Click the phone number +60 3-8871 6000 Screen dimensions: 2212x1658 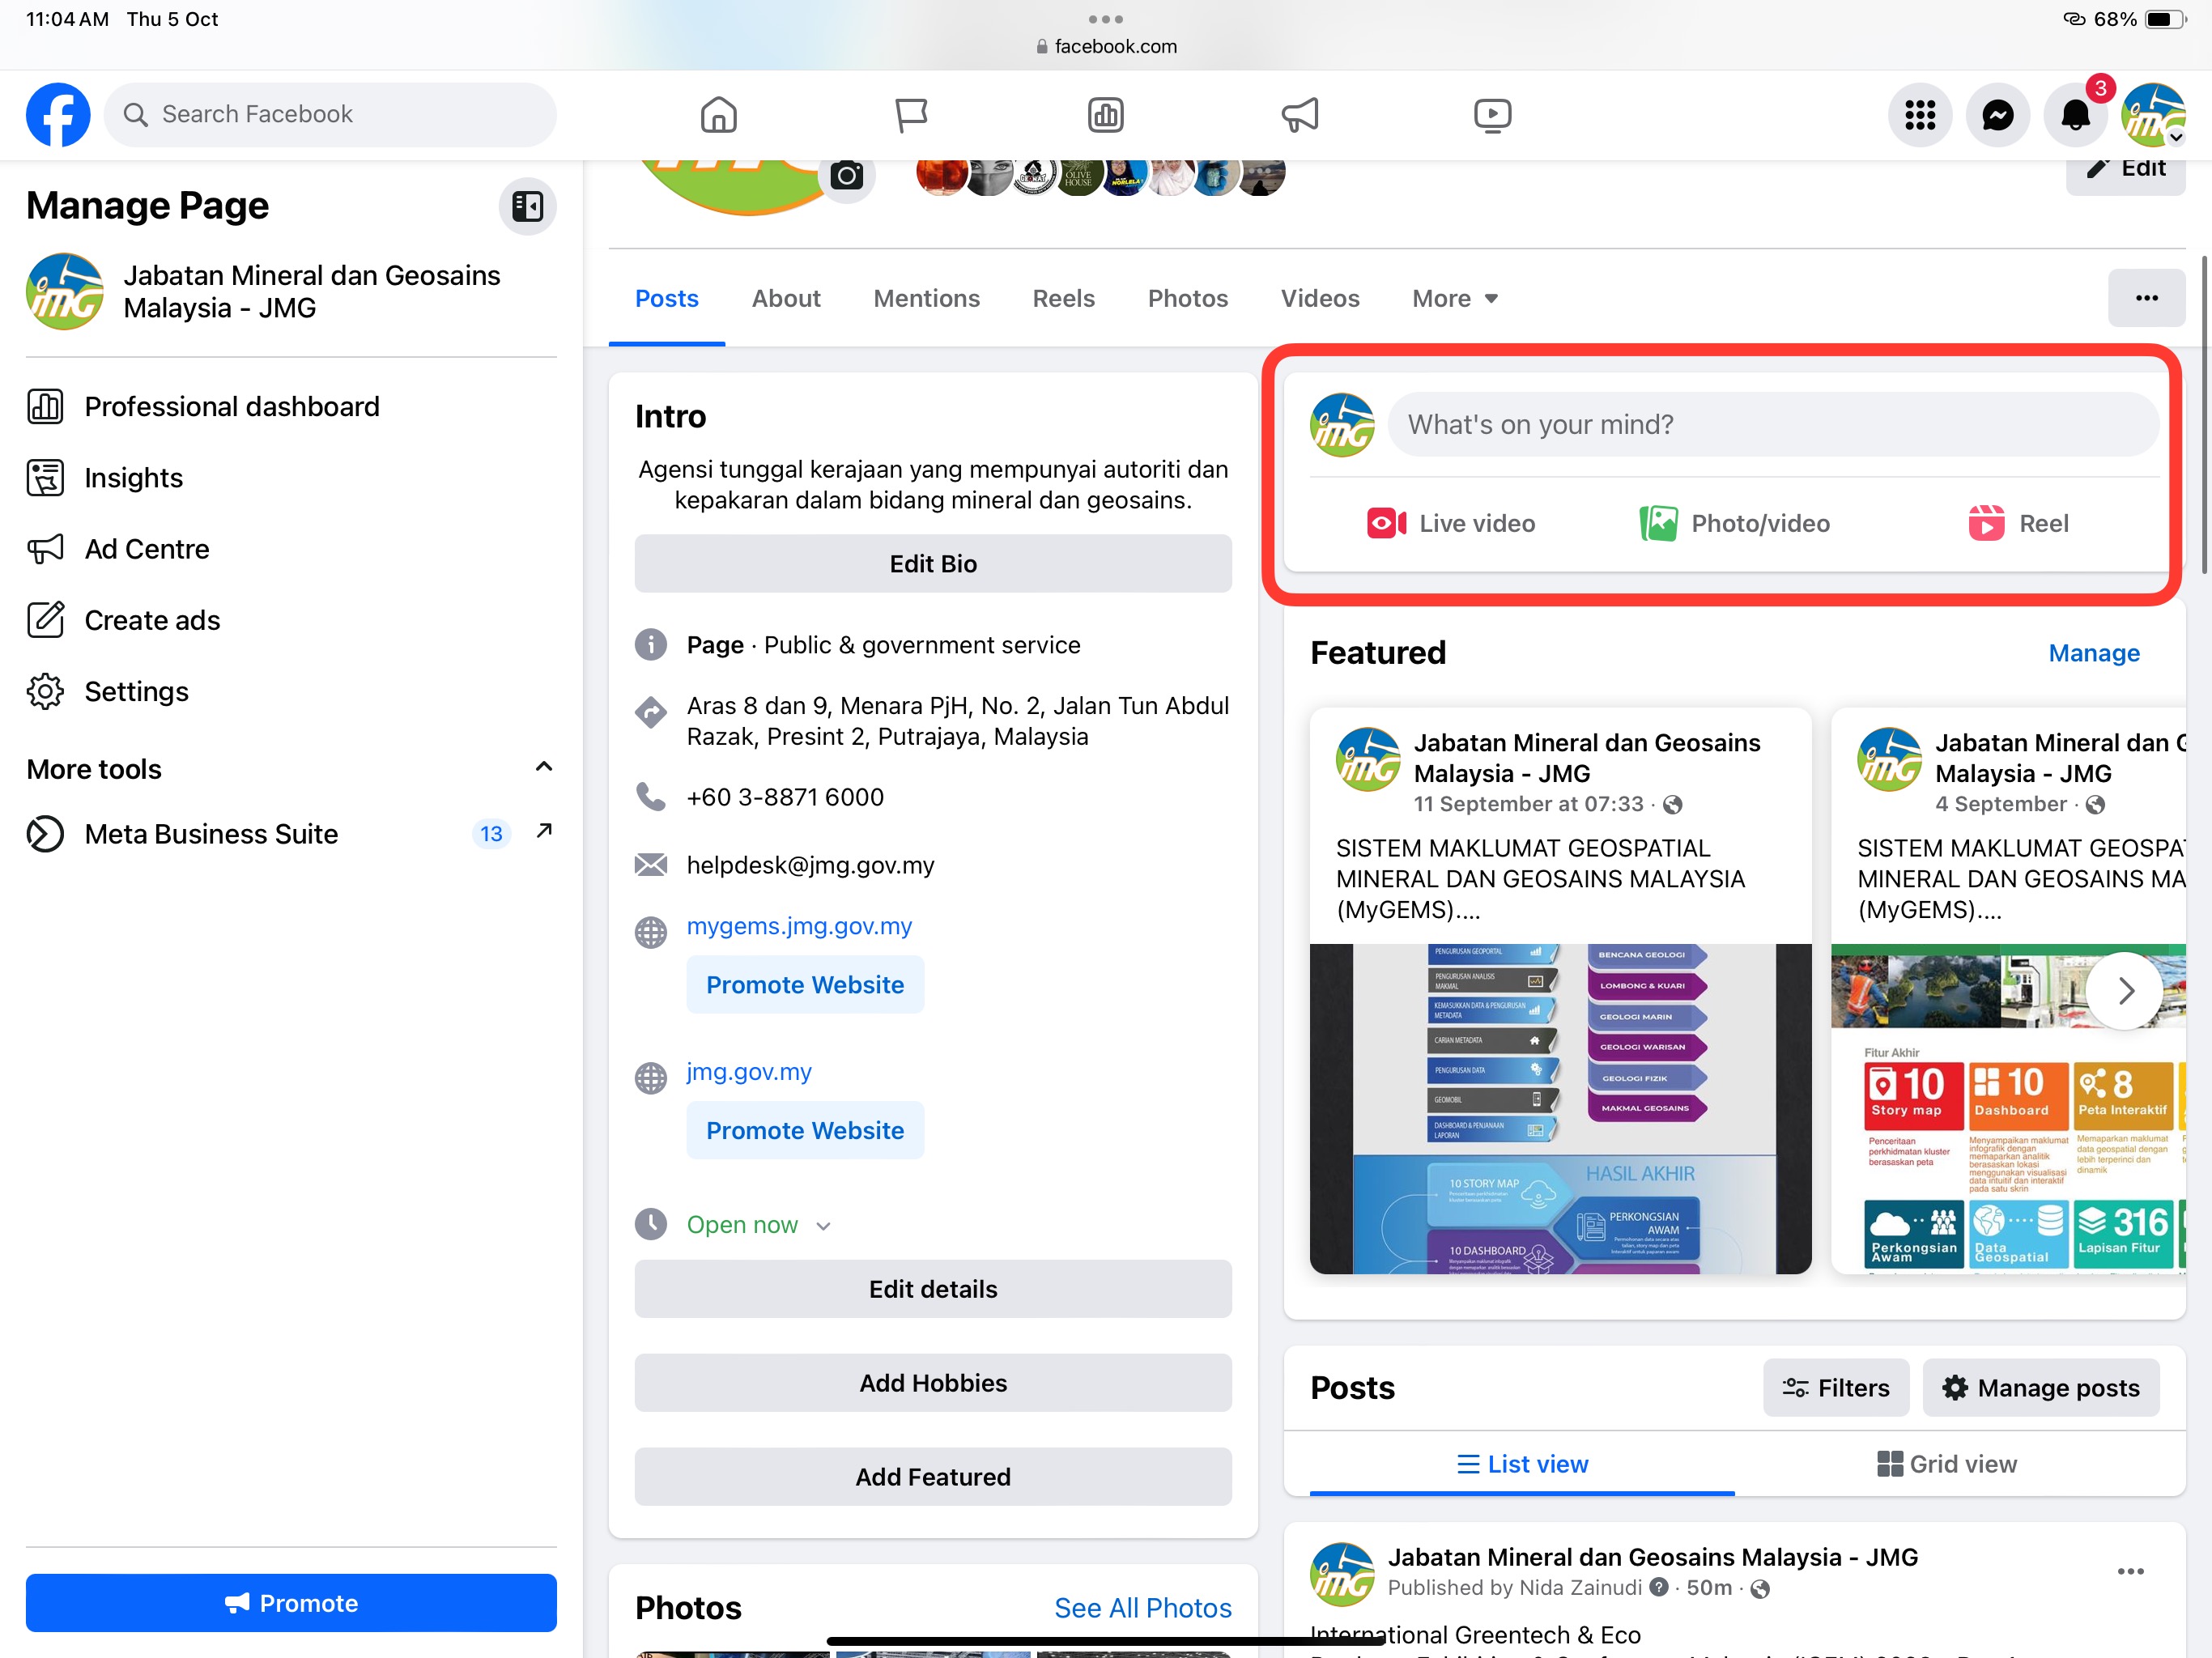click(x=785, y=797)
